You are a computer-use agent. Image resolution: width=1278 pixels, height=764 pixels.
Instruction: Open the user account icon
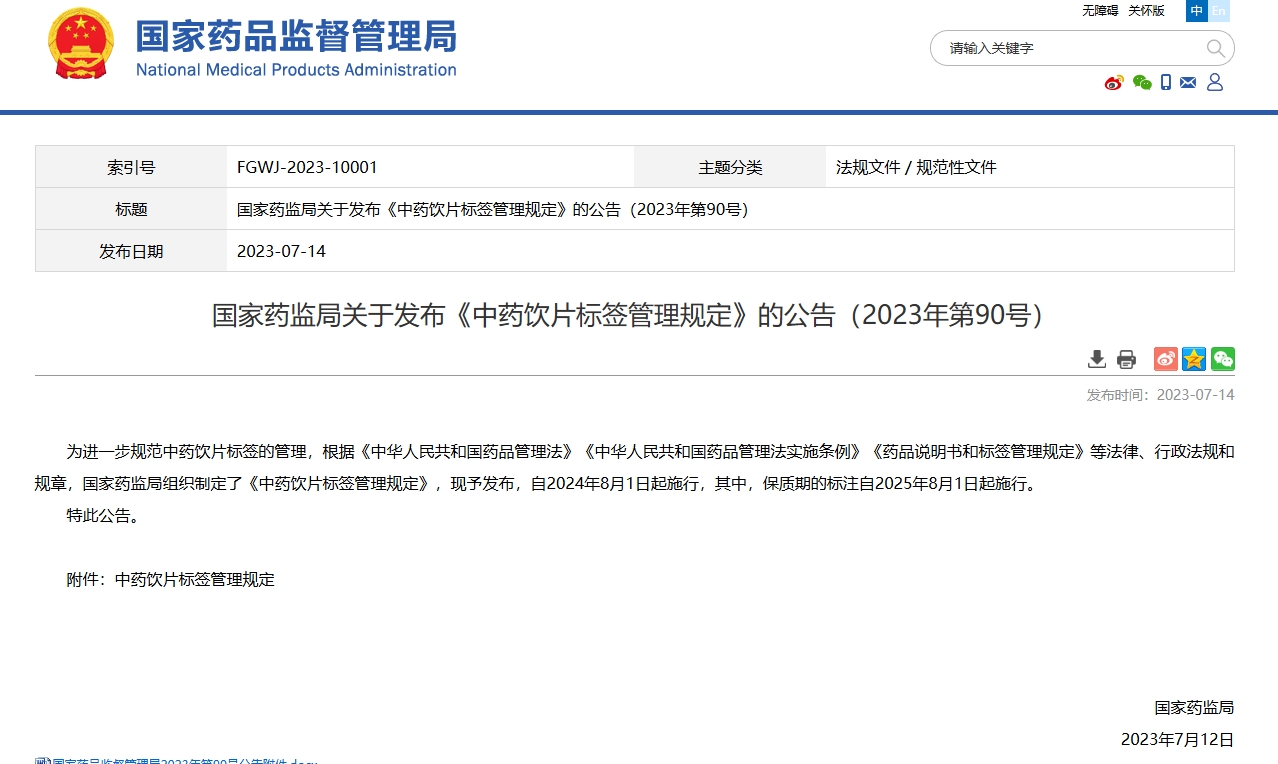[1215, 83]
